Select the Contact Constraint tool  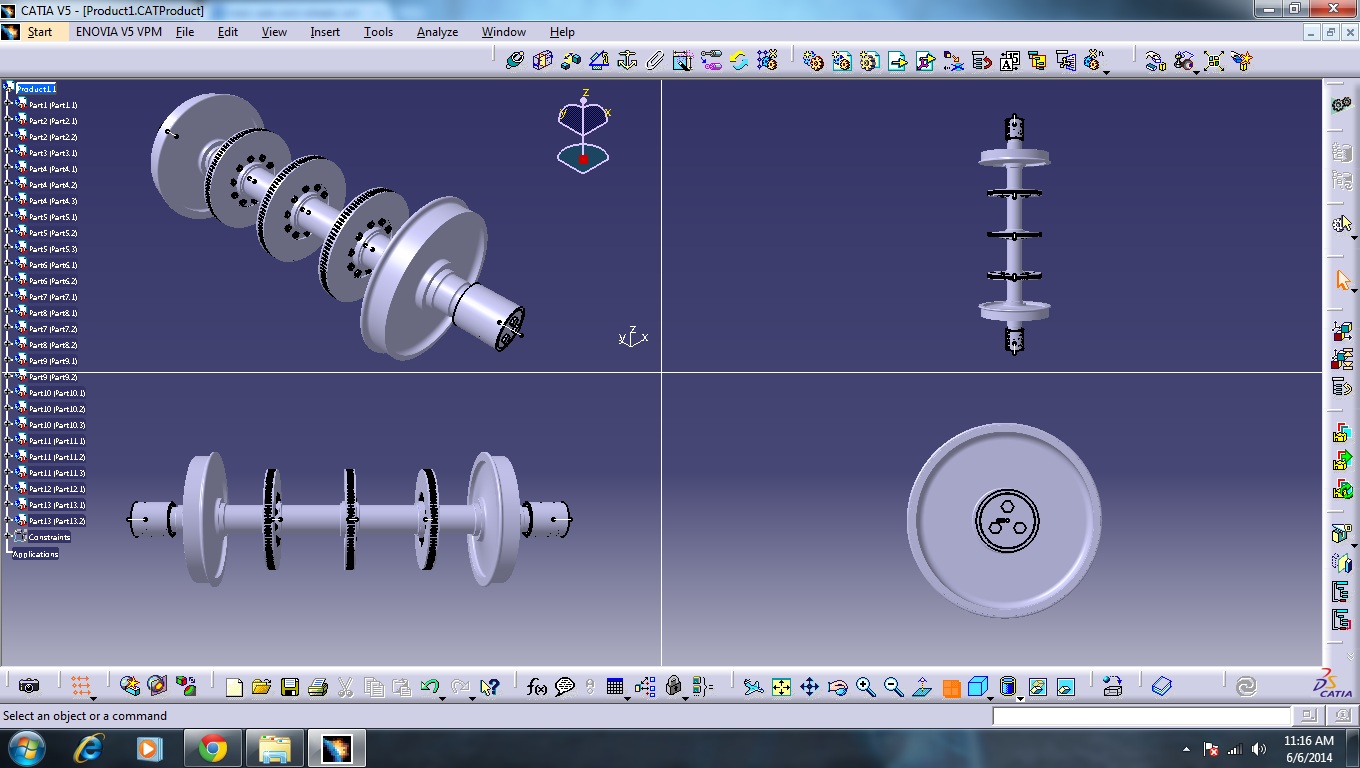click(543, 61)
